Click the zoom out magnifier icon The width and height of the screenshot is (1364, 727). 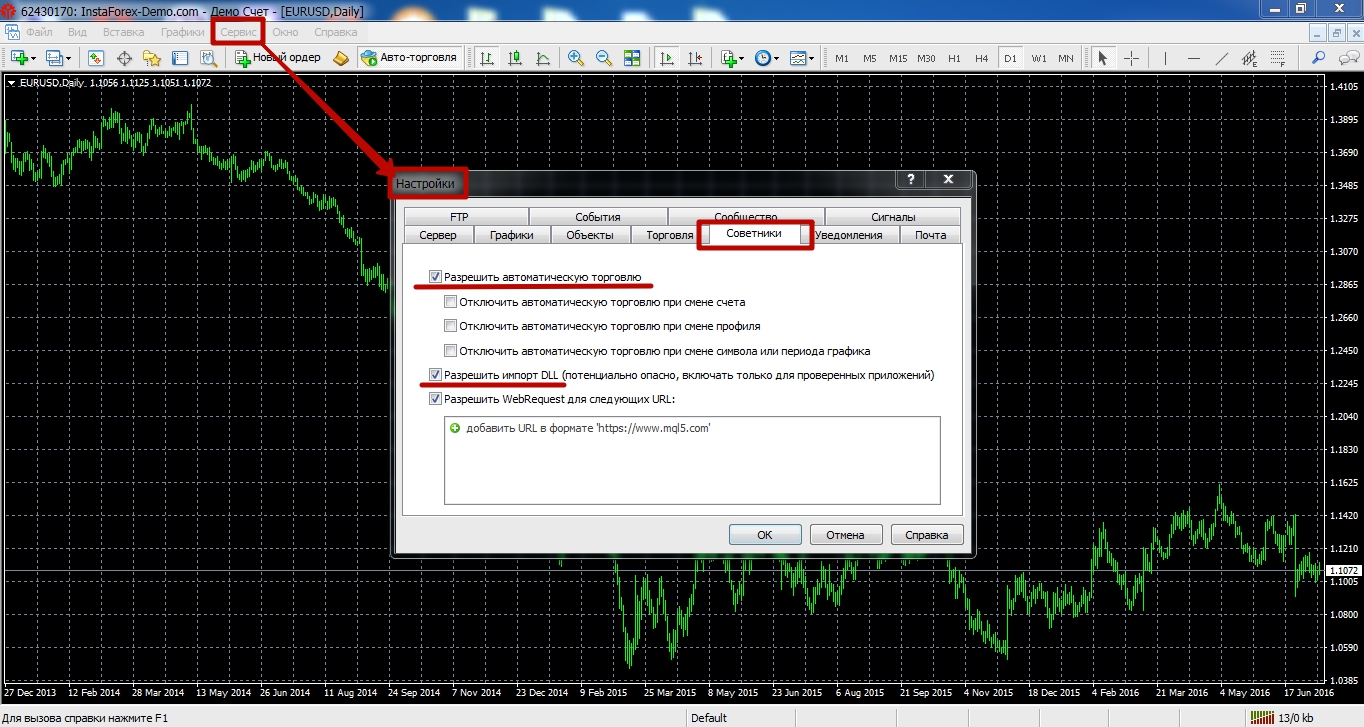[x=603, y=58]
